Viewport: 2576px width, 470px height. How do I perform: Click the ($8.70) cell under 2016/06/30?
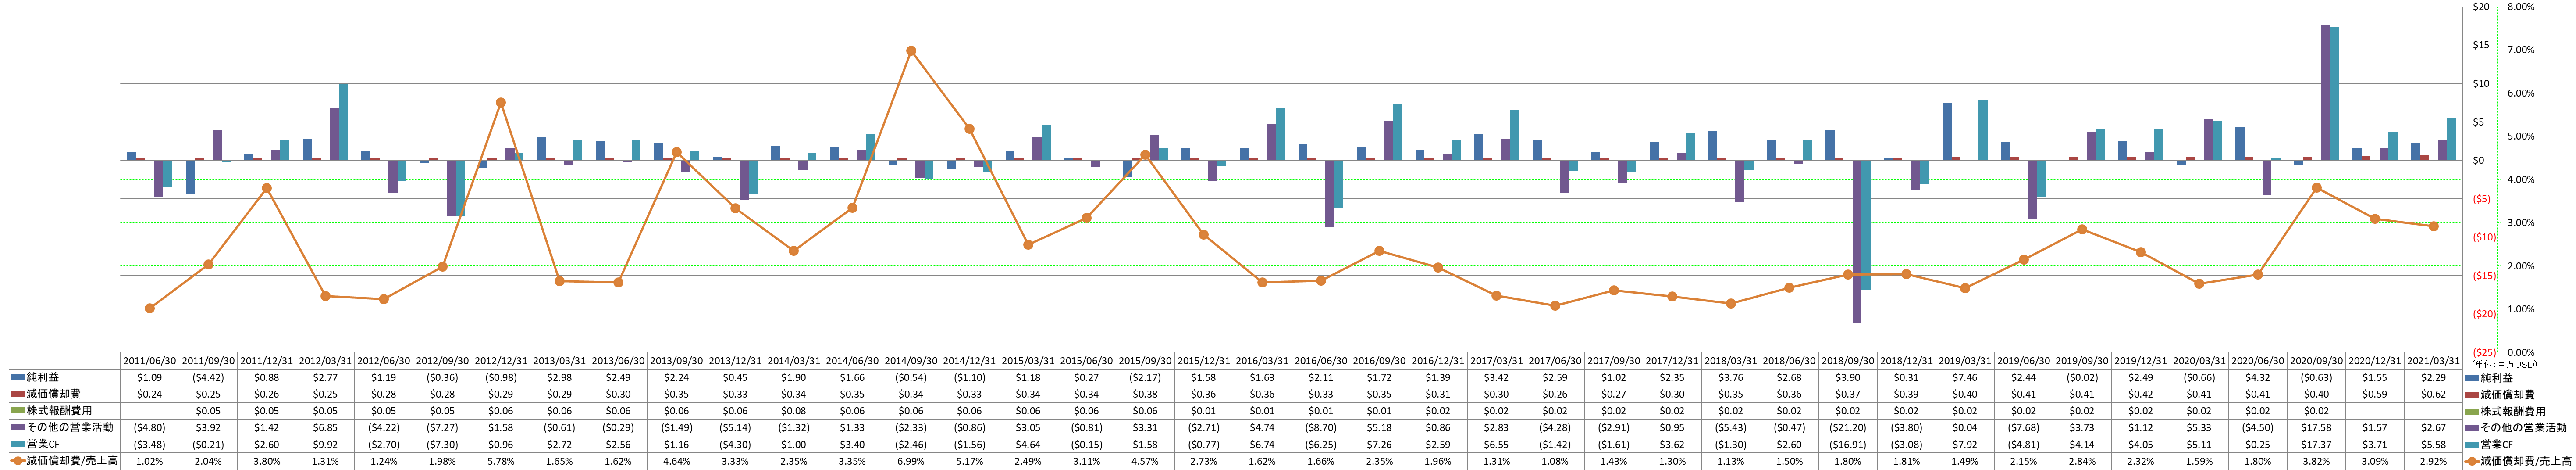click(1321, 428)
